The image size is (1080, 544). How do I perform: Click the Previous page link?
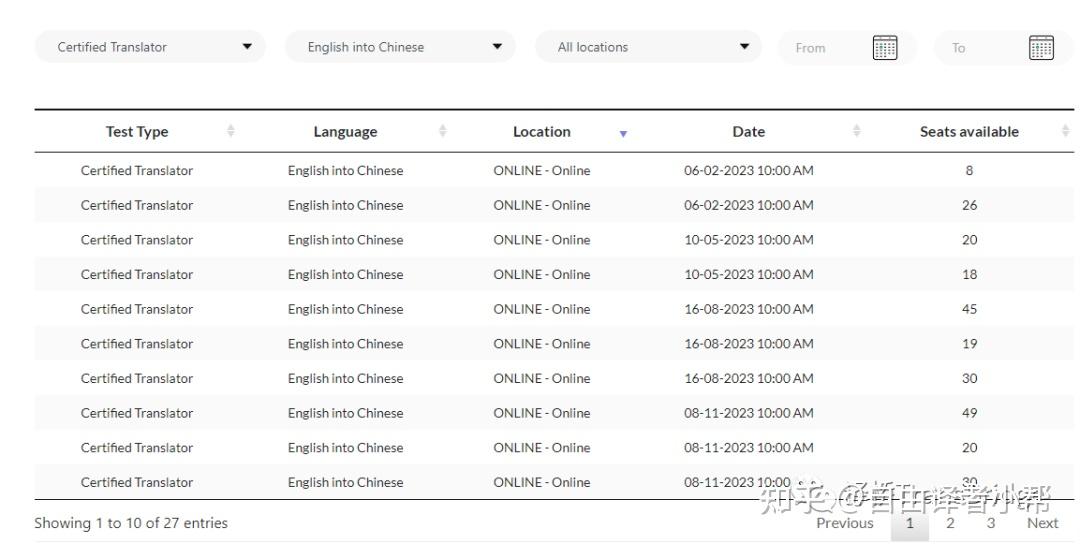(845, 523)
